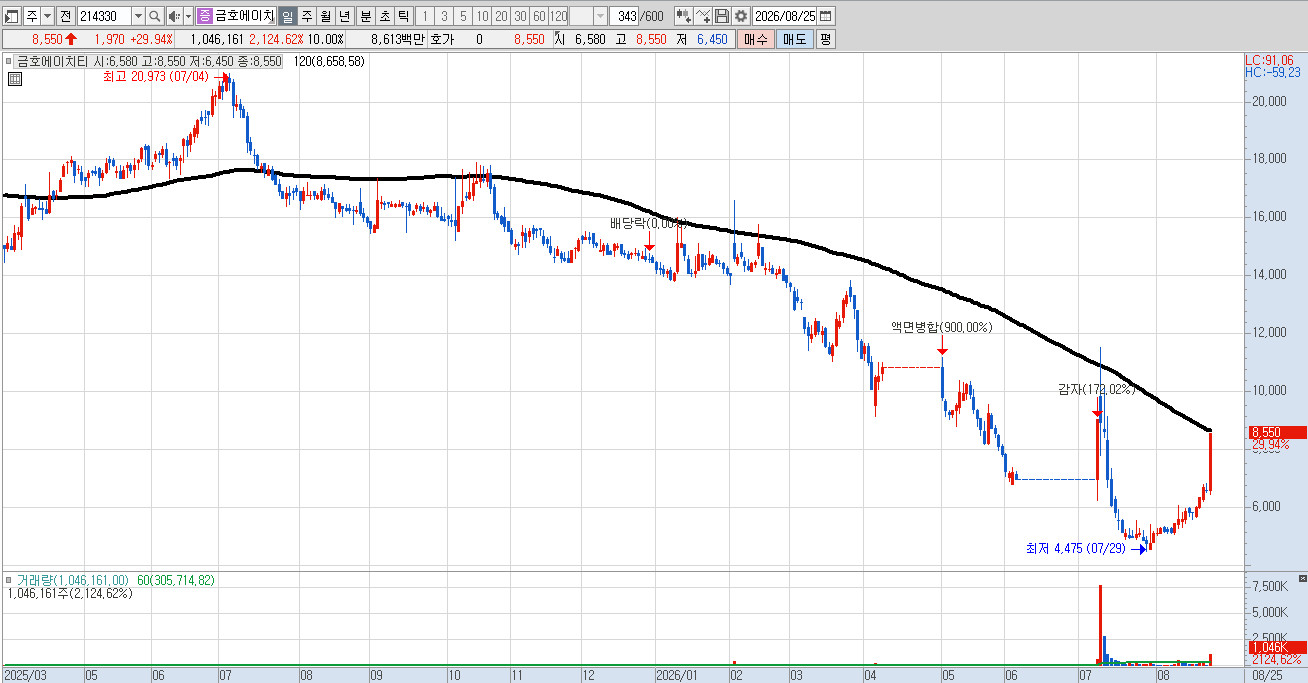Click the 8,613백만 trading value text

click(x=397, y=39)
